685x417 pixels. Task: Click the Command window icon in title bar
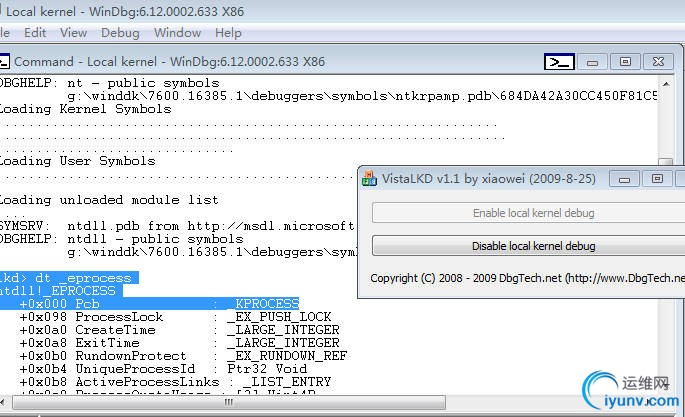(4, 62)
